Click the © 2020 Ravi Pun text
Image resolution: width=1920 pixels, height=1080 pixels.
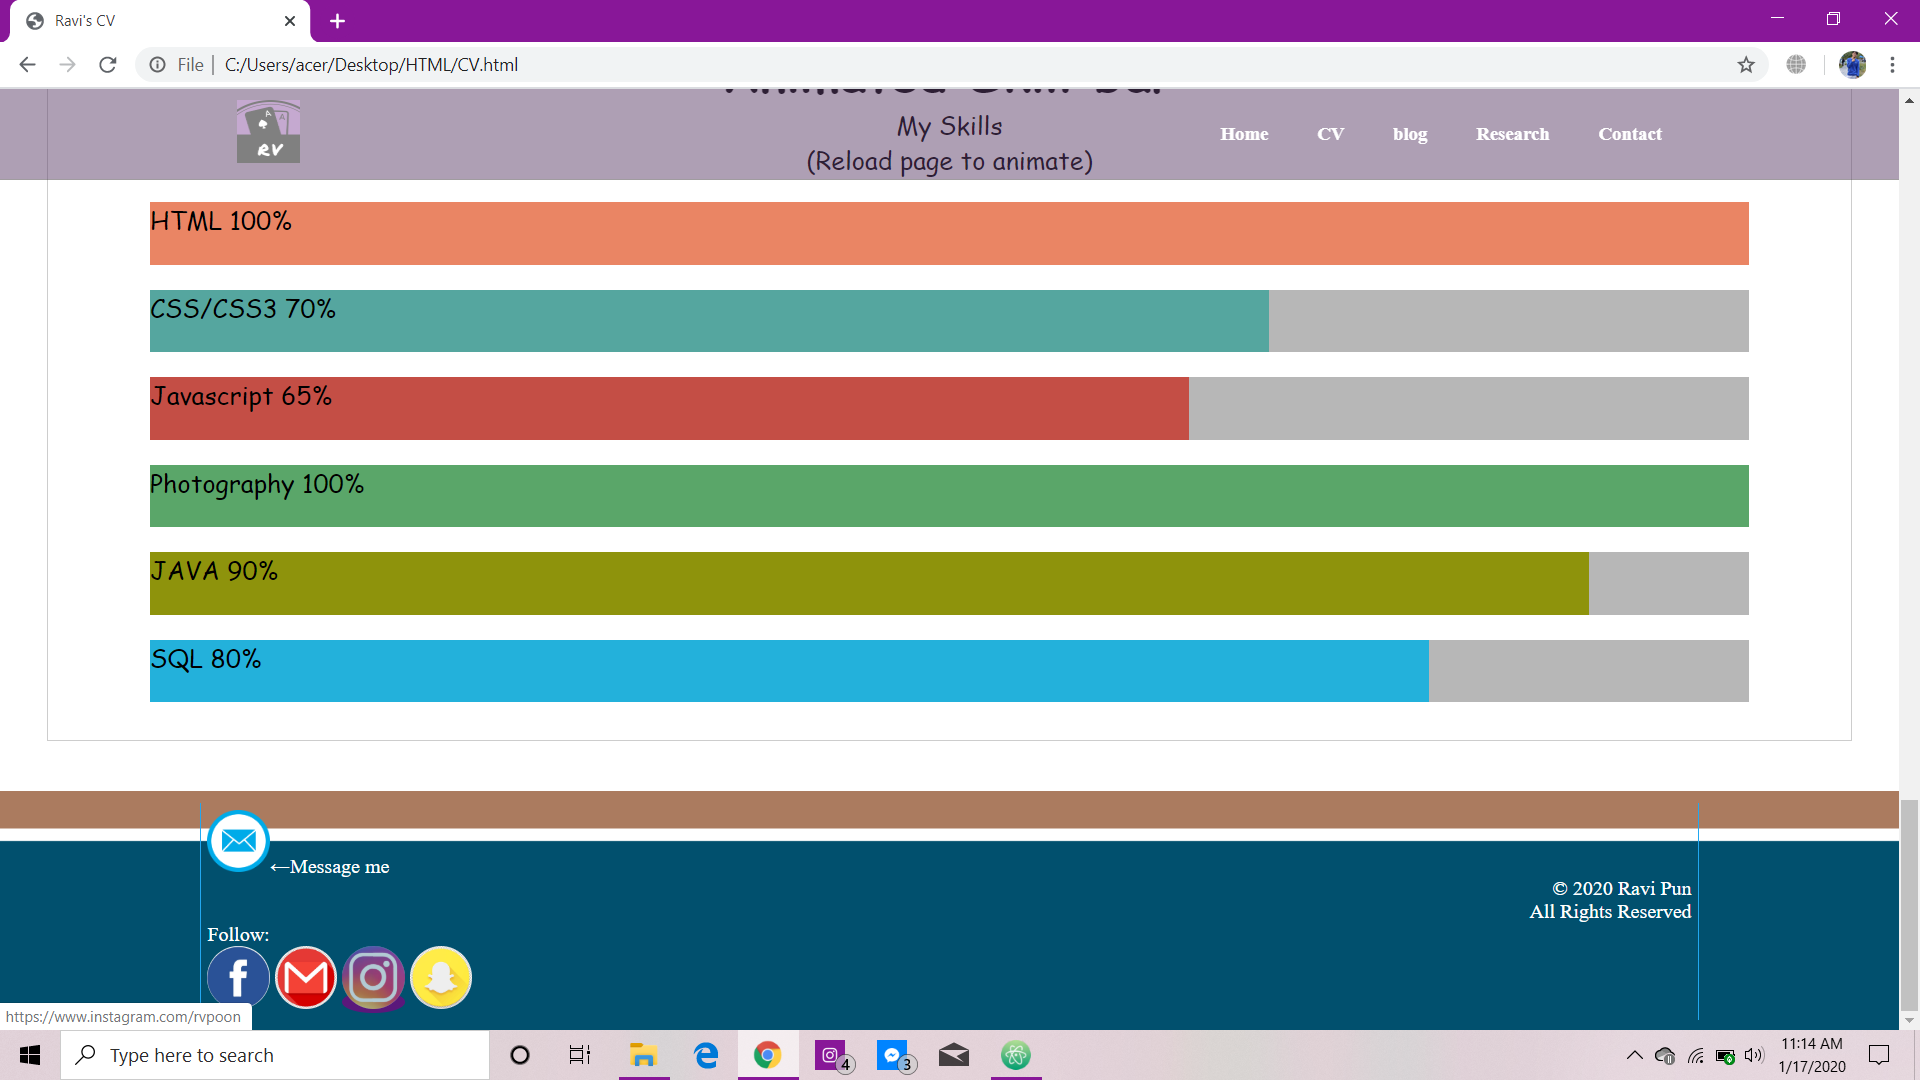(1621, 889)
